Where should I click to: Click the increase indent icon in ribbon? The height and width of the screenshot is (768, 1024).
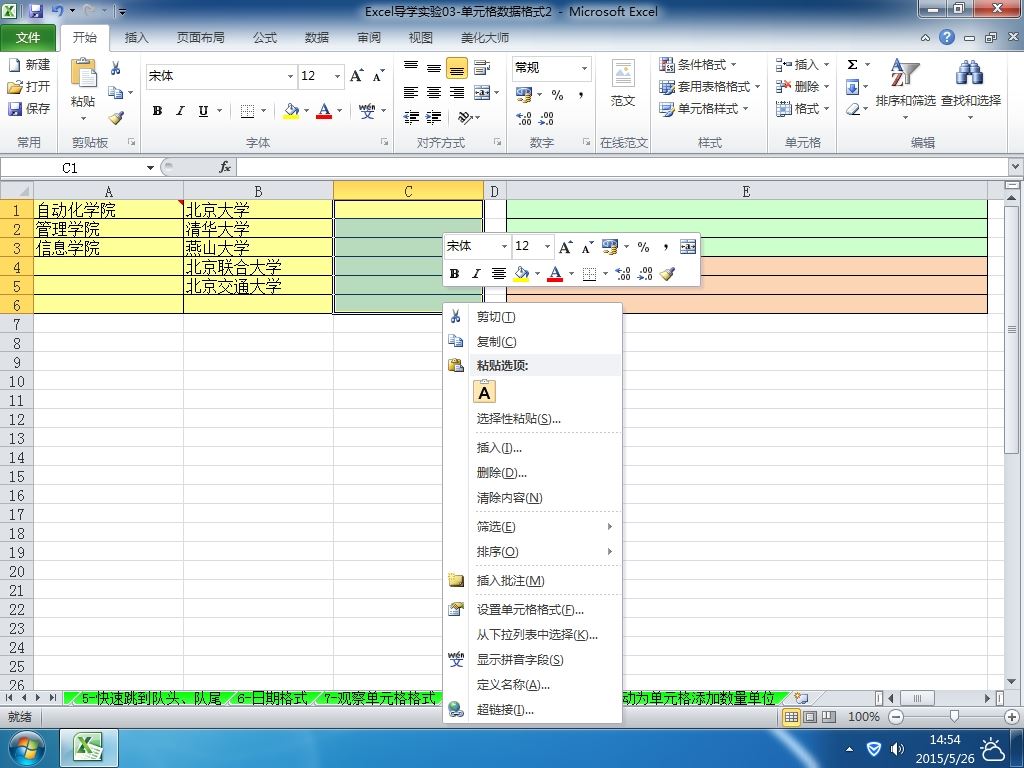(433, 118)
